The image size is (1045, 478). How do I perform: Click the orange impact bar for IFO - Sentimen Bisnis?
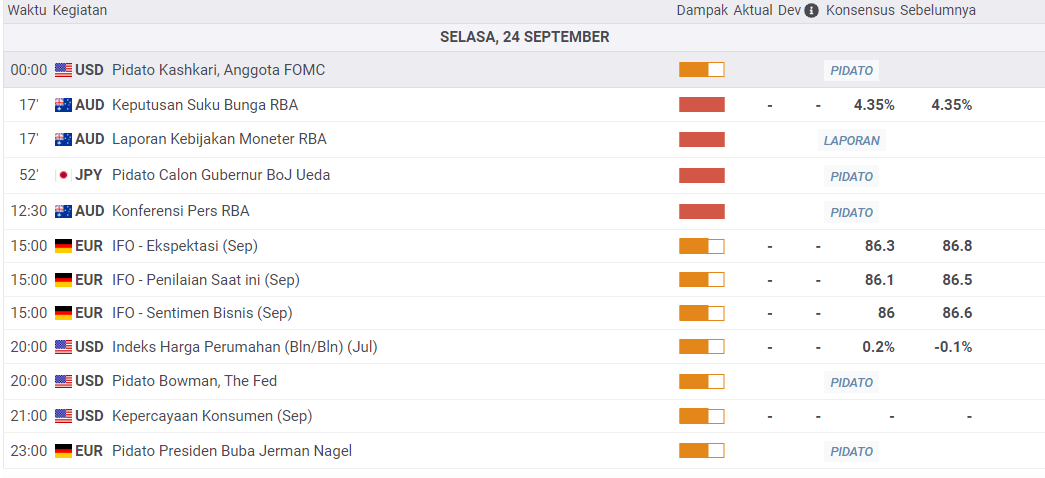coord(701,313)
